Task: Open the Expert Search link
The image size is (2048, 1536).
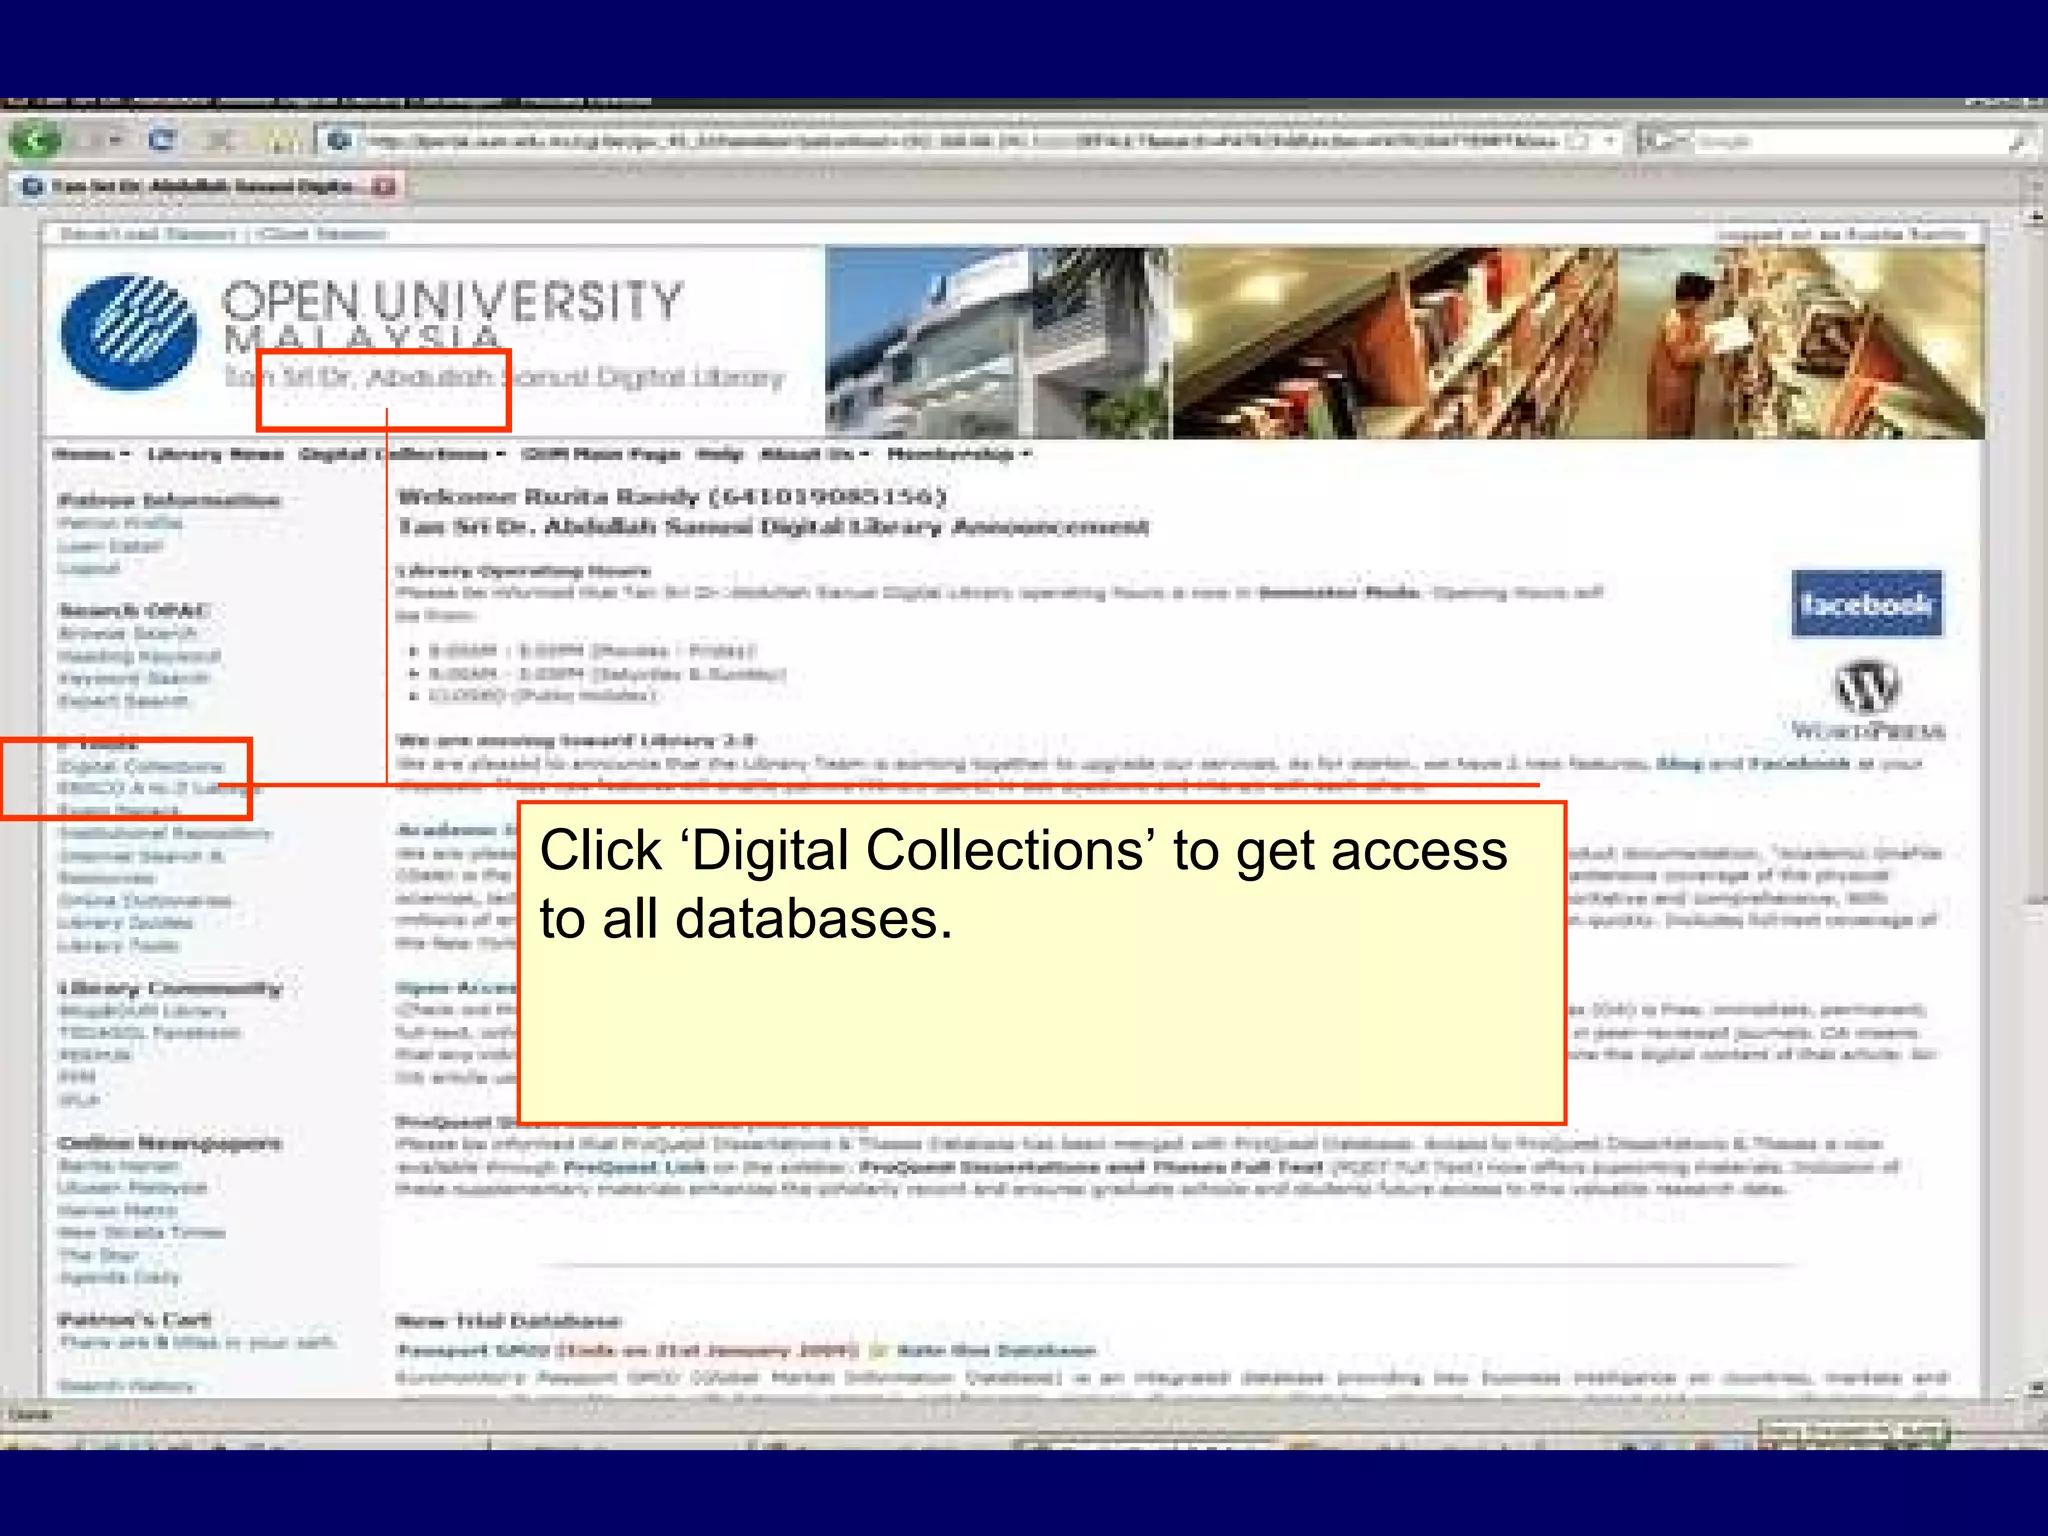Action: pos(122,700)
